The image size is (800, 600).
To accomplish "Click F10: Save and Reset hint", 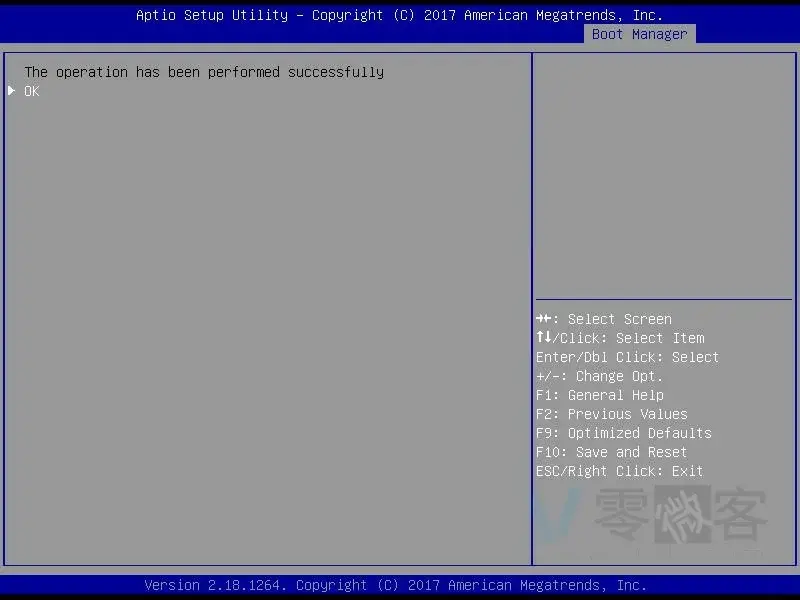I will click(611, 452).
